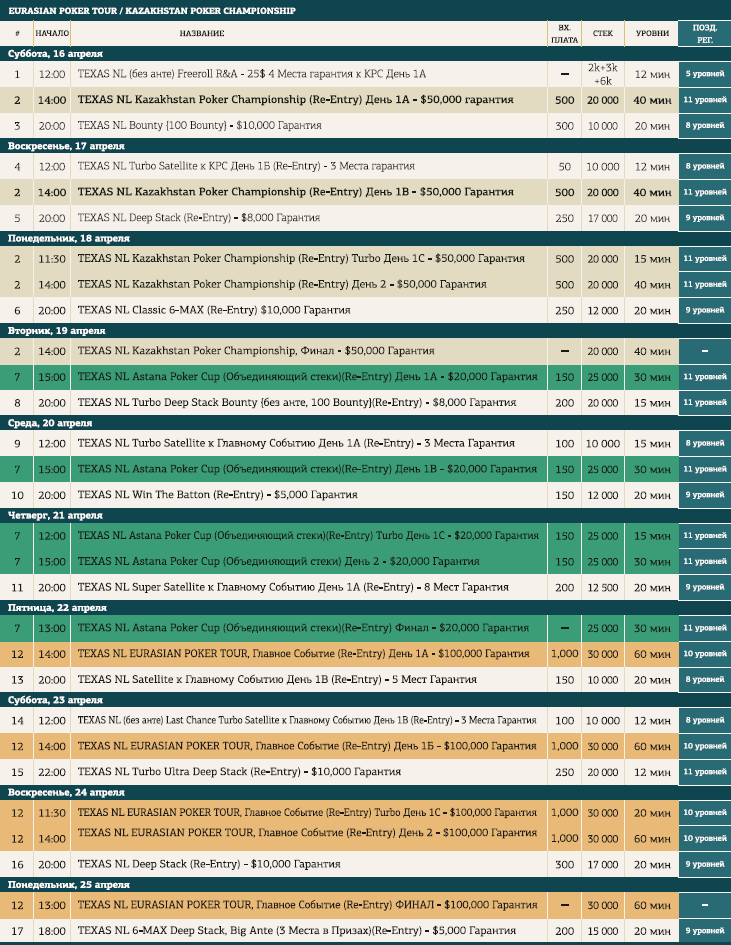This screenshot has height=945, width=731.
Task: Click the ВХ. ПЛАТА column header
Action: click(x=564, y=33)
